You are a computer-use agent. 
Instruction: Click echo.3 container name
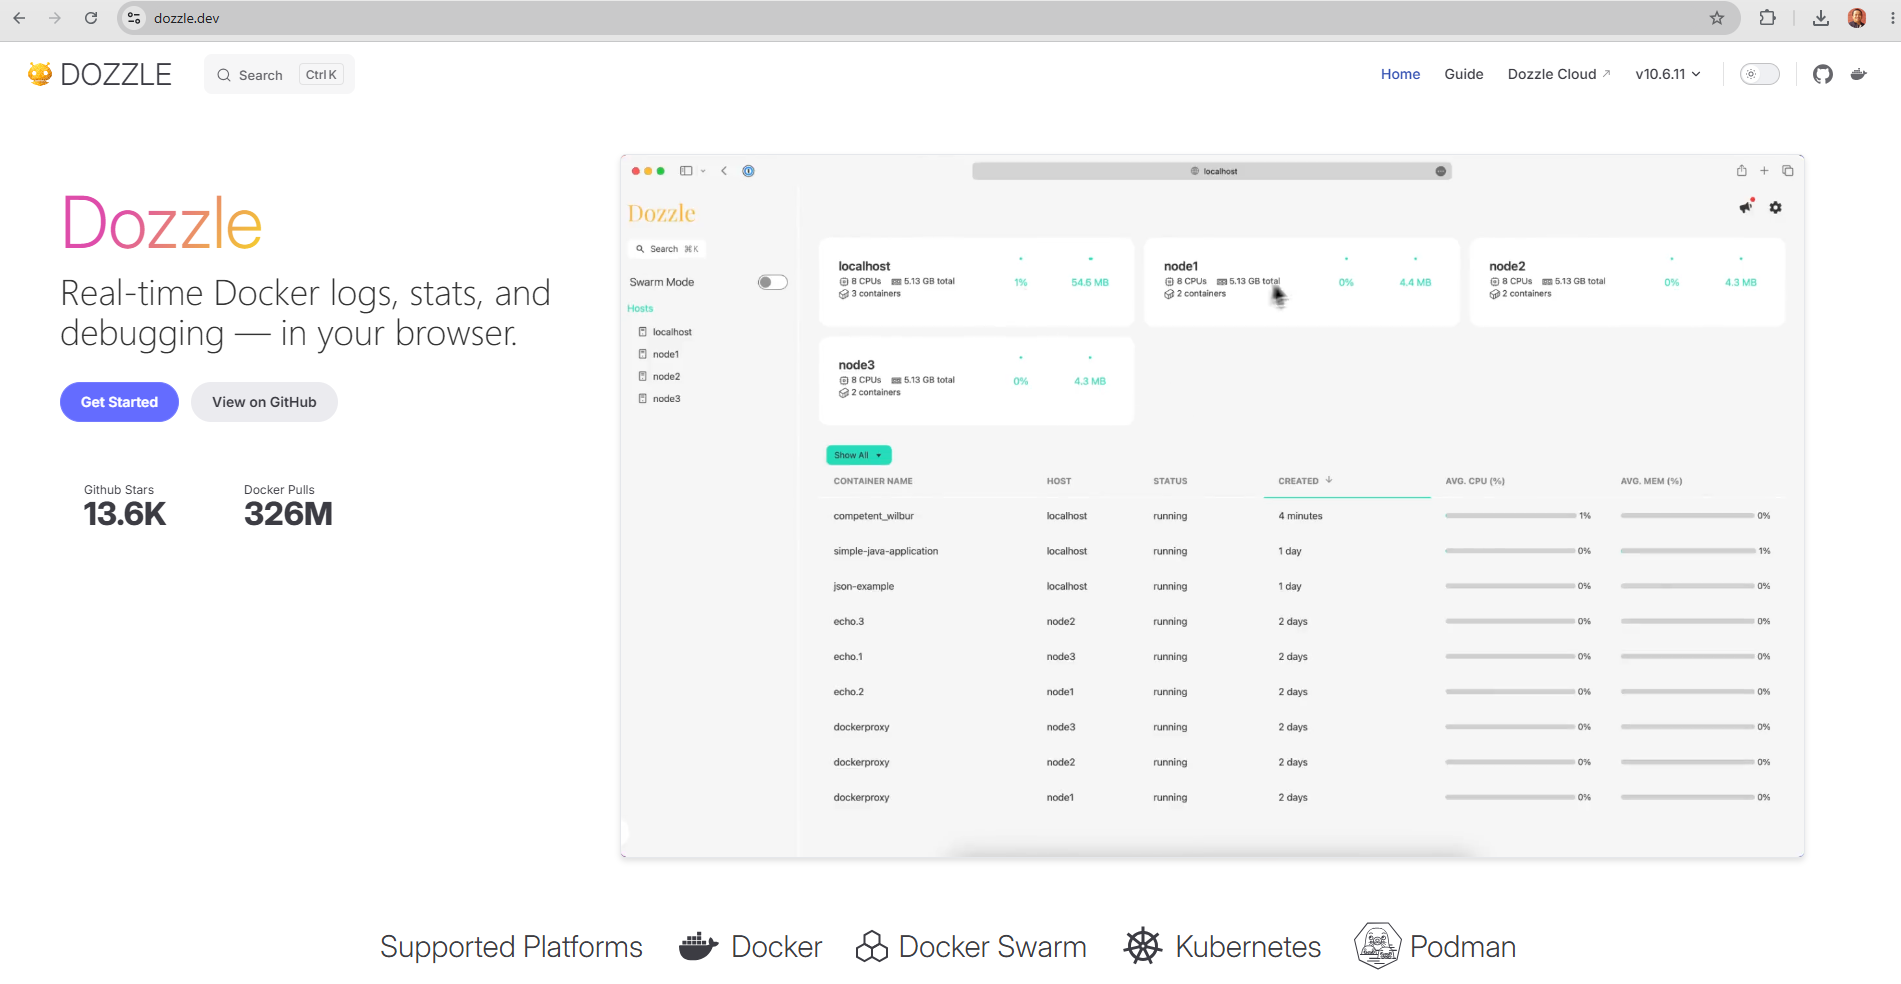[x=849, y=621]
